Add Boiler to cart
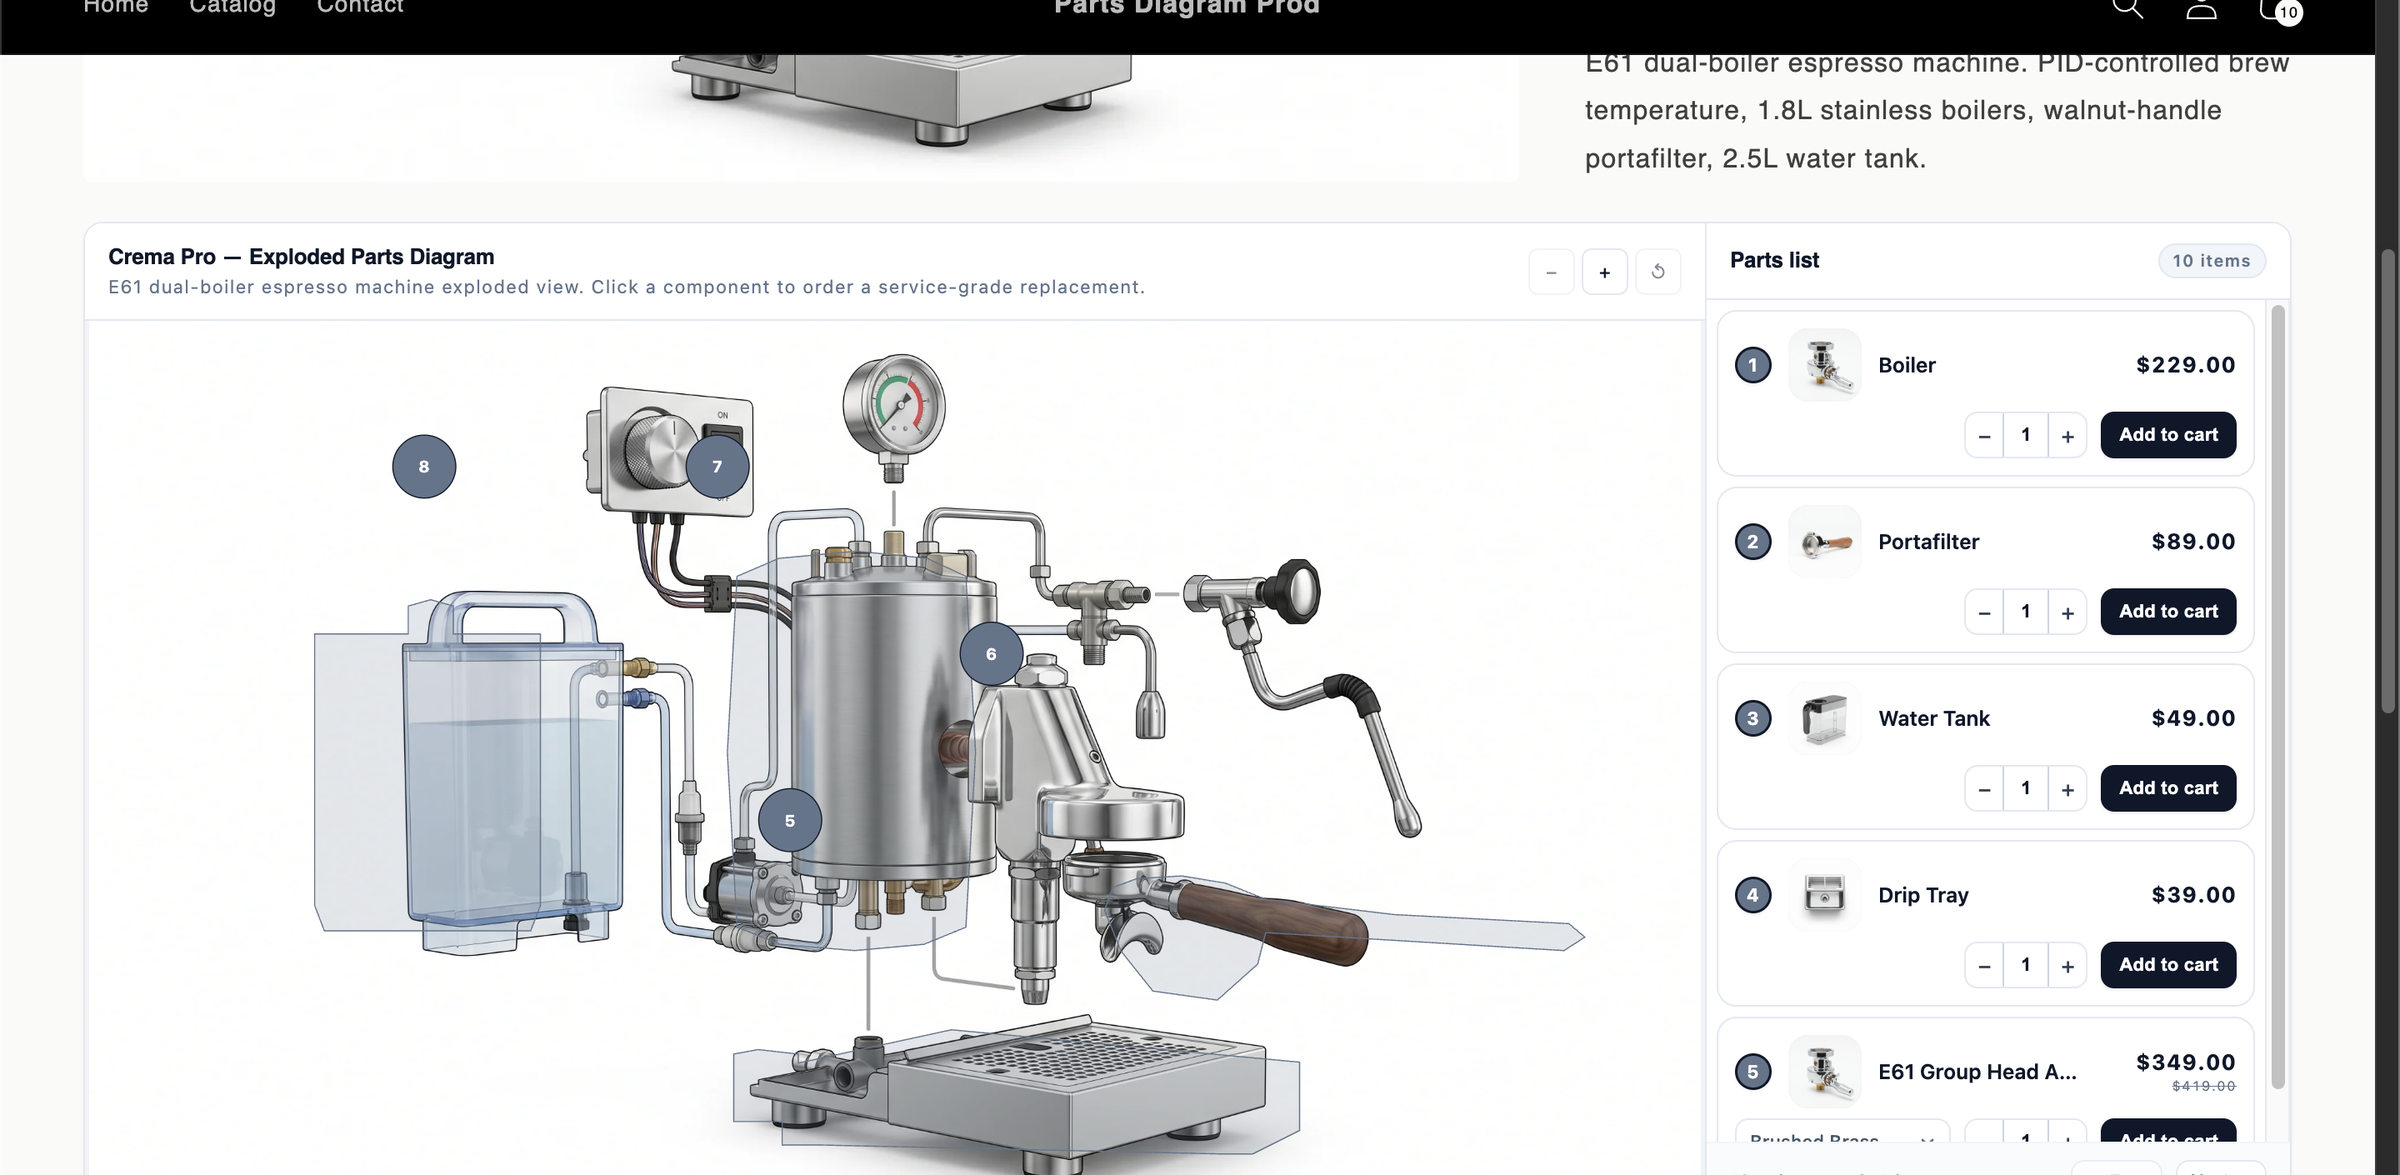 click(2168, 435)
